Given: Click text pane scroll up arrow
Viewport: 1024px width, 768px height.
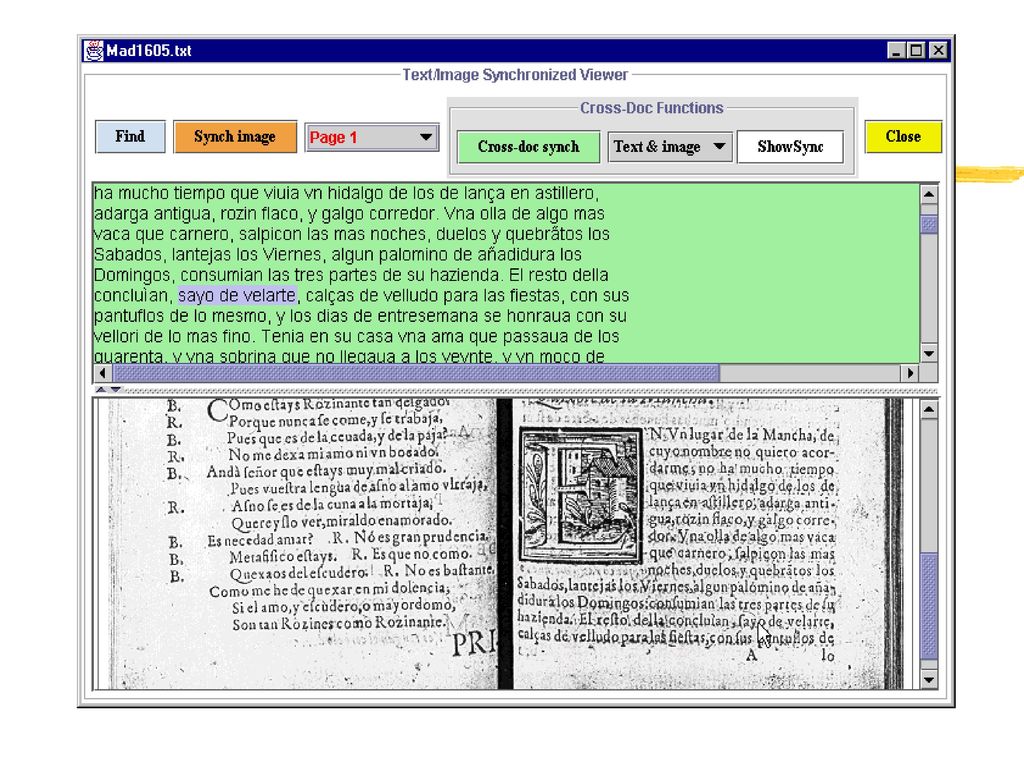Looking at the screenshot, I should tap(929, 194).
